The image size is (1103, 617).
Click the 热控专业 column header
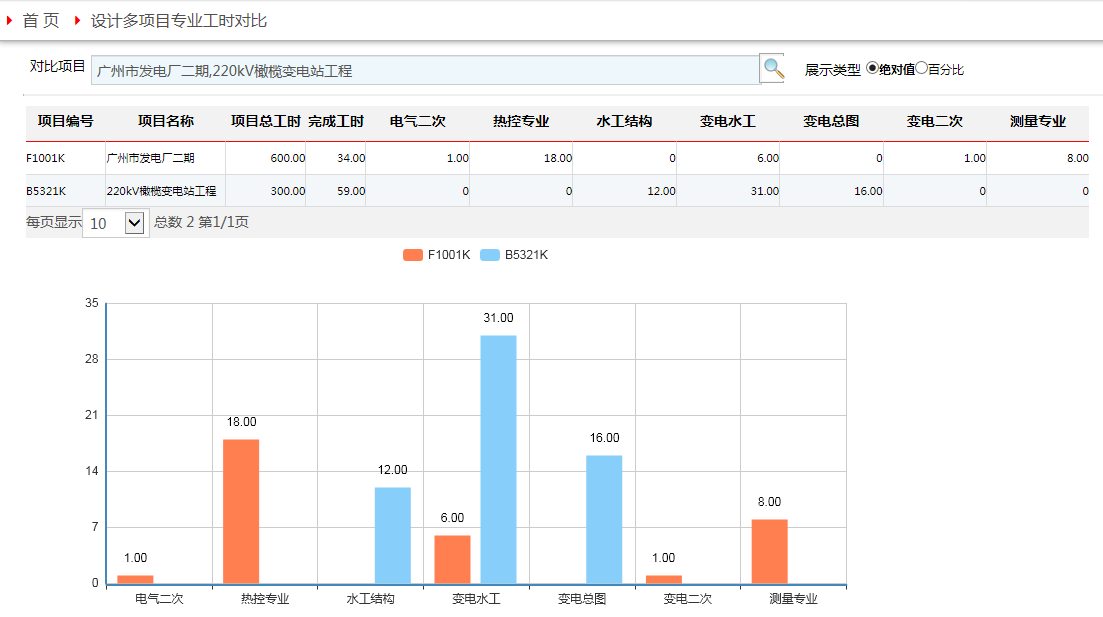pyautogui.click(x=521, y=122)
